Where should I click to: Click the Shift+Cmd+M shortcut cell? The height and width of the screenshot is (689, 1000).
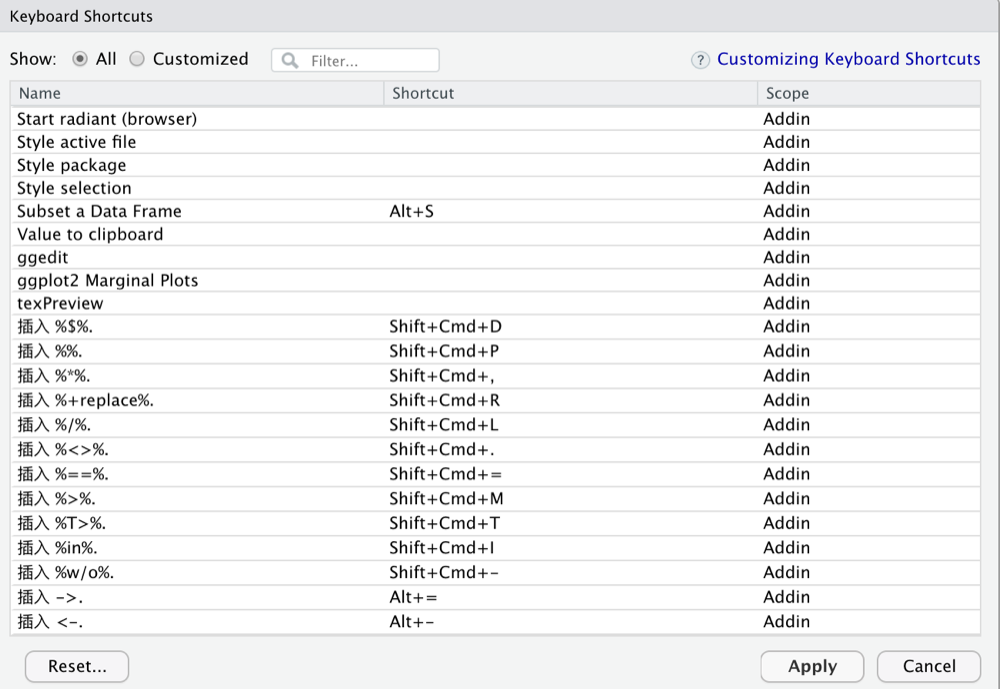tap(446, 498)
